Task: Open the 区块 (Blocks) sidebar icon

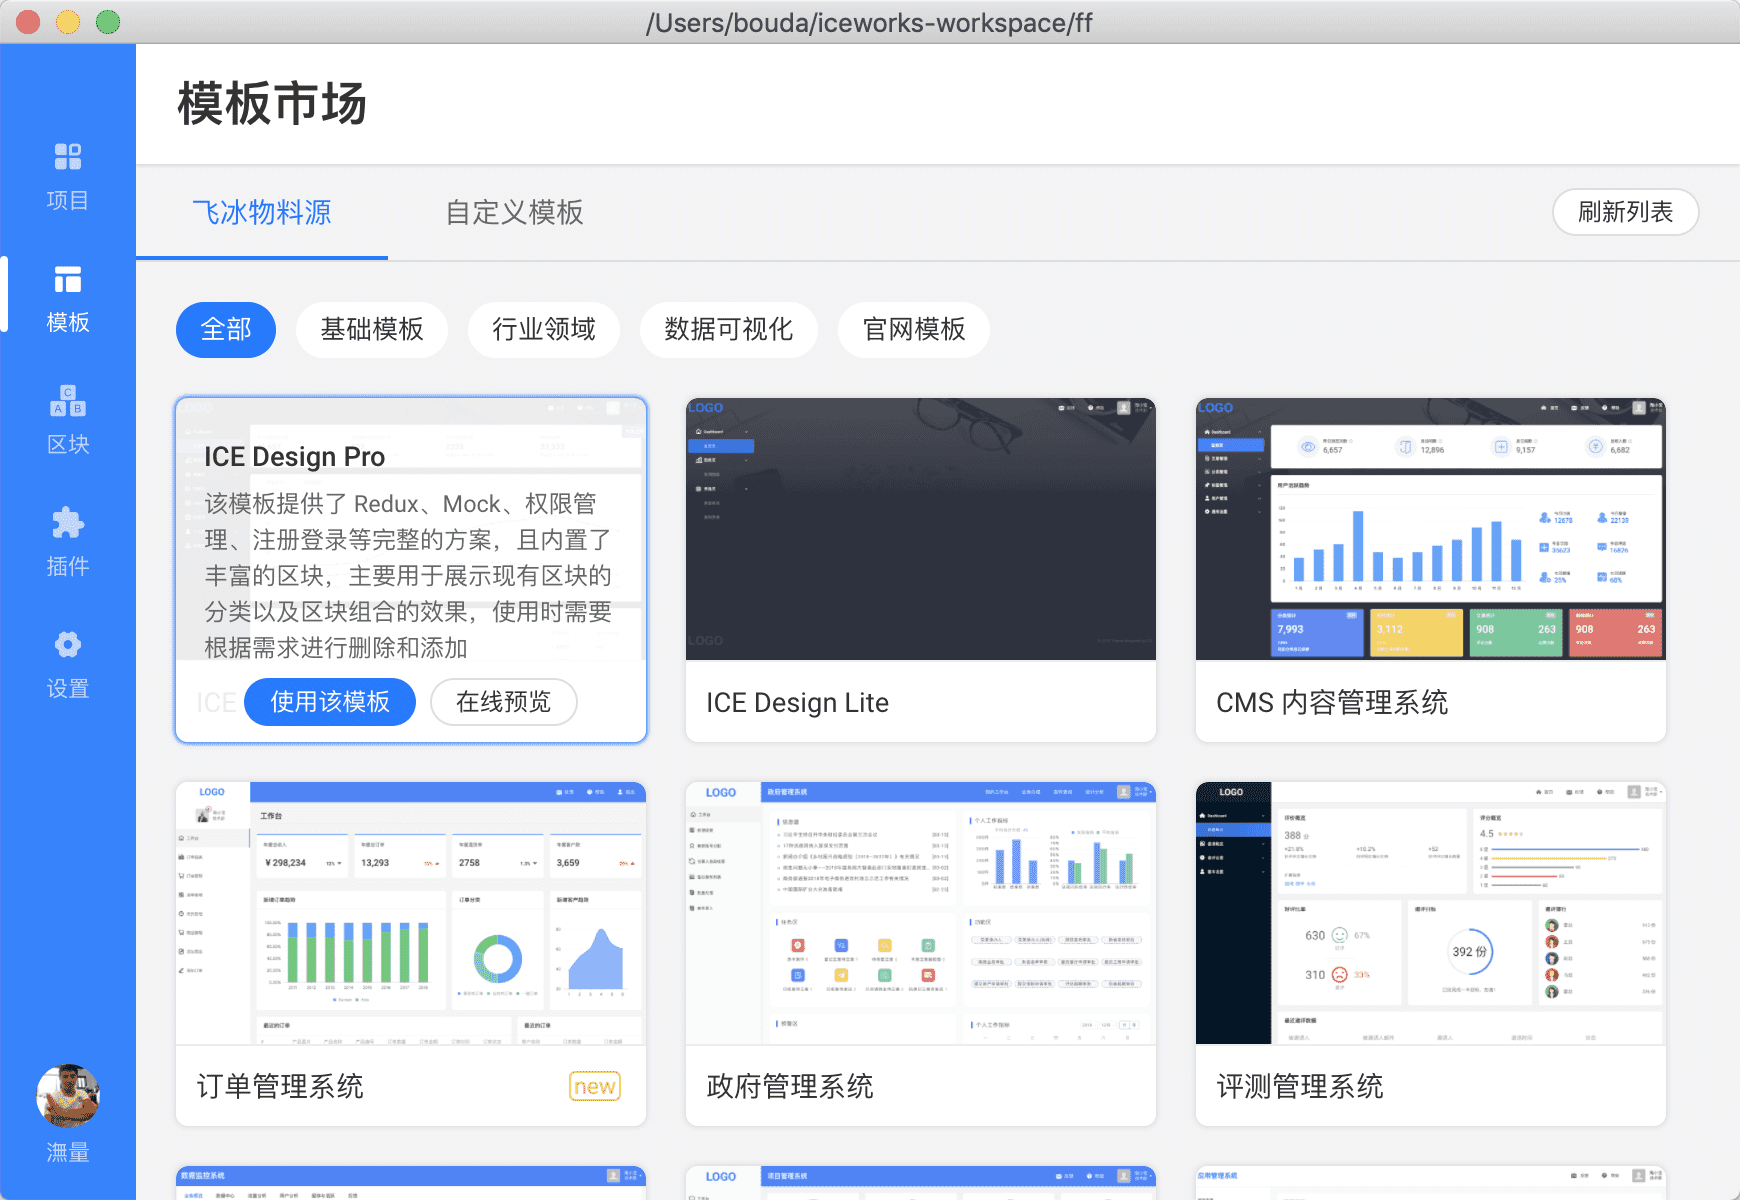Action: click(68, 421)
